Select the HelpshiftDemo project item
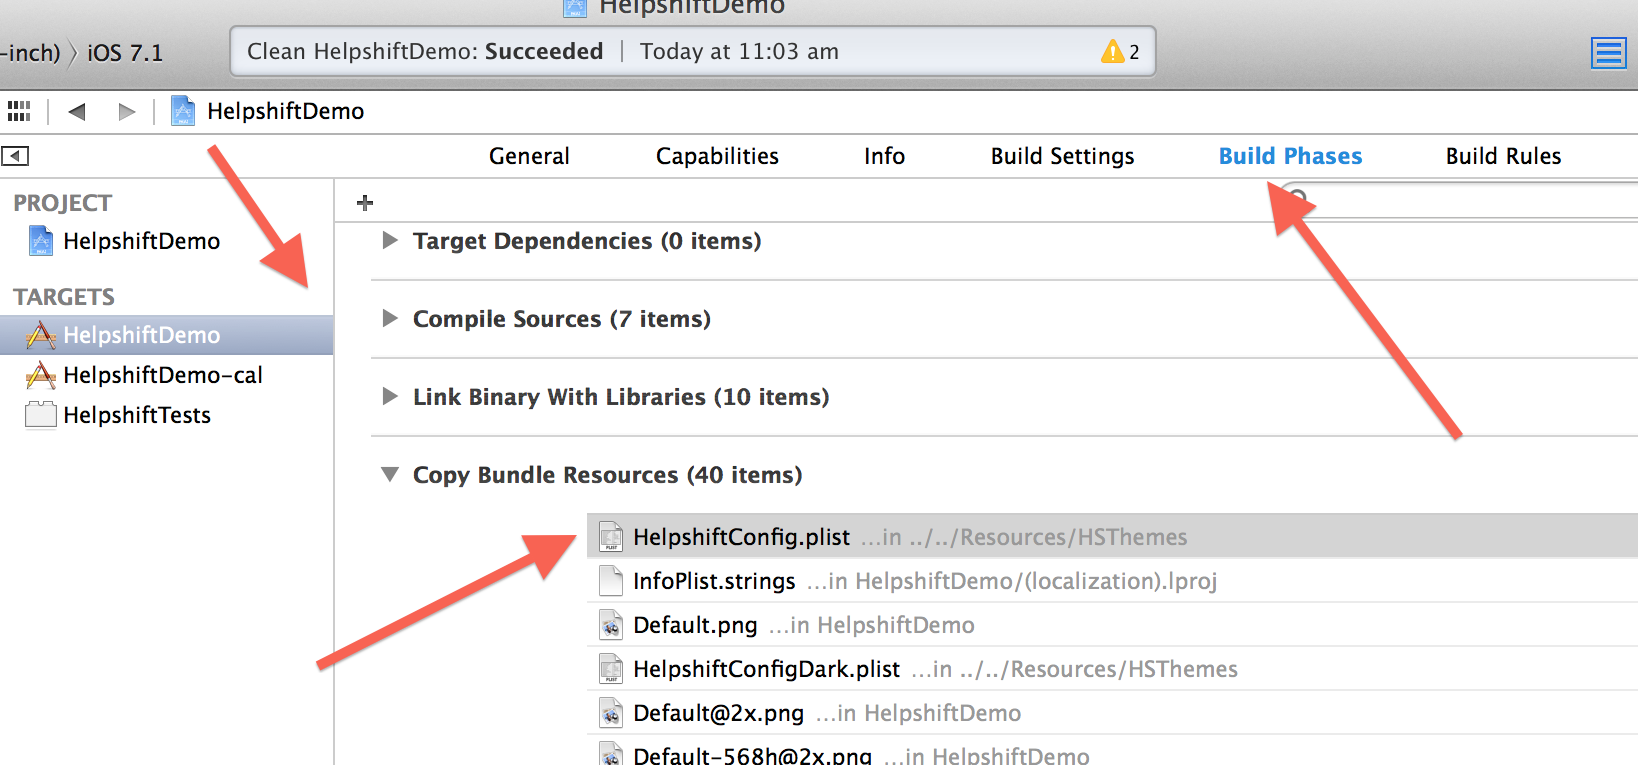The width and height of the screenshot is (1638, 765). (141, 241)
